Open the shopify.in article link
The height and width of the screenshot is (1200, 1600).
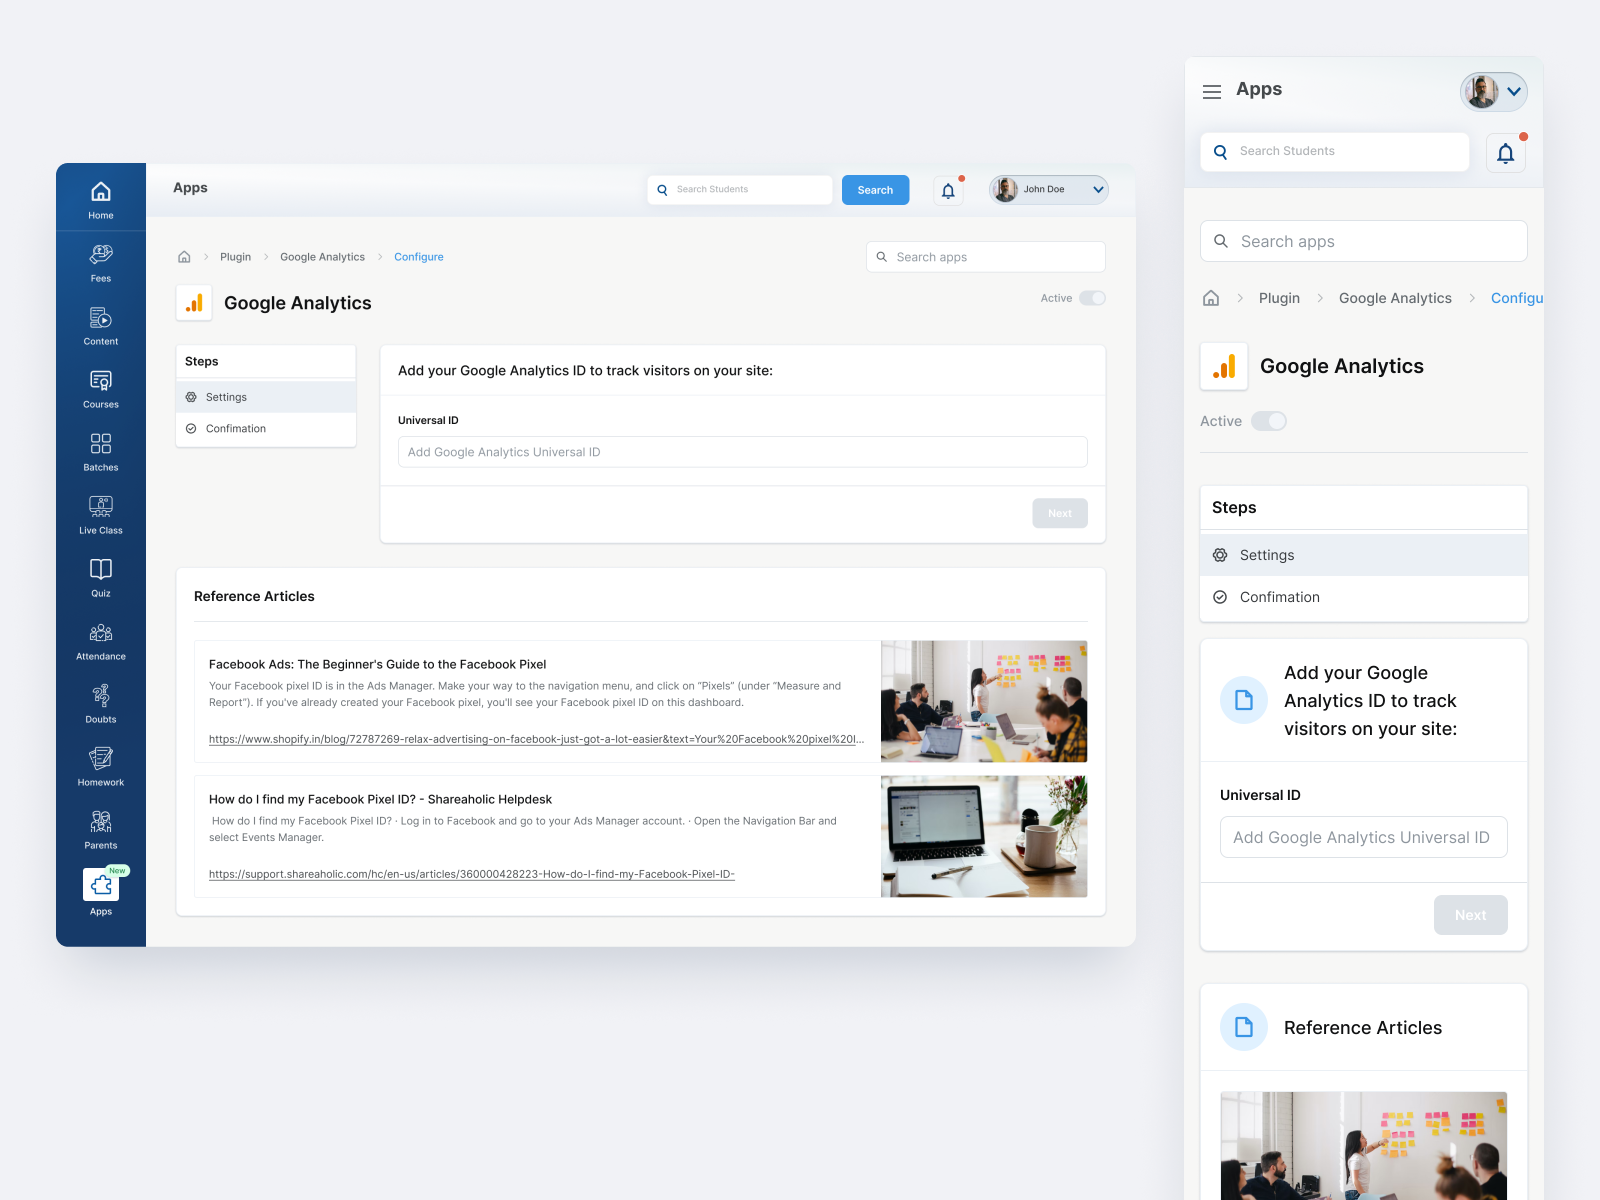pyautogui.click(x=536, y=739)
